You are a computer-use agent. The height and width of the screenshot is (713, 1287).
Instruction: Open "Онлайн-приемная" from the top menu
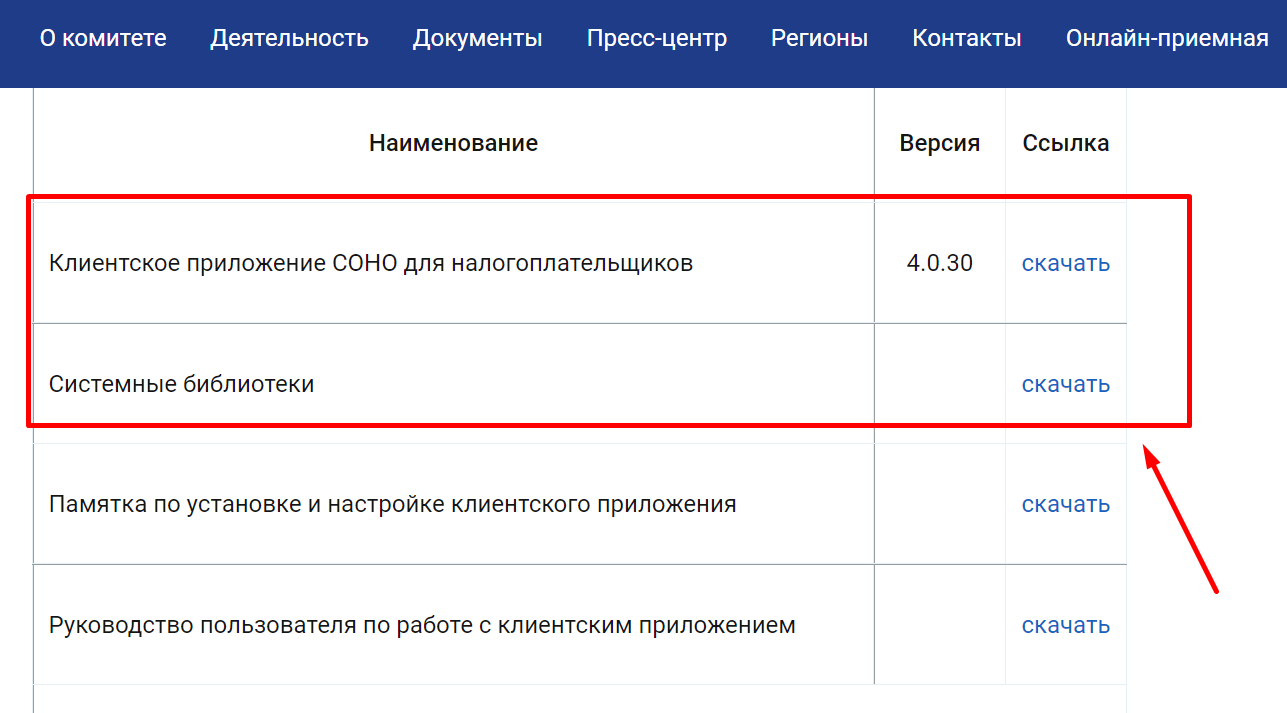tap(1167, 39)
